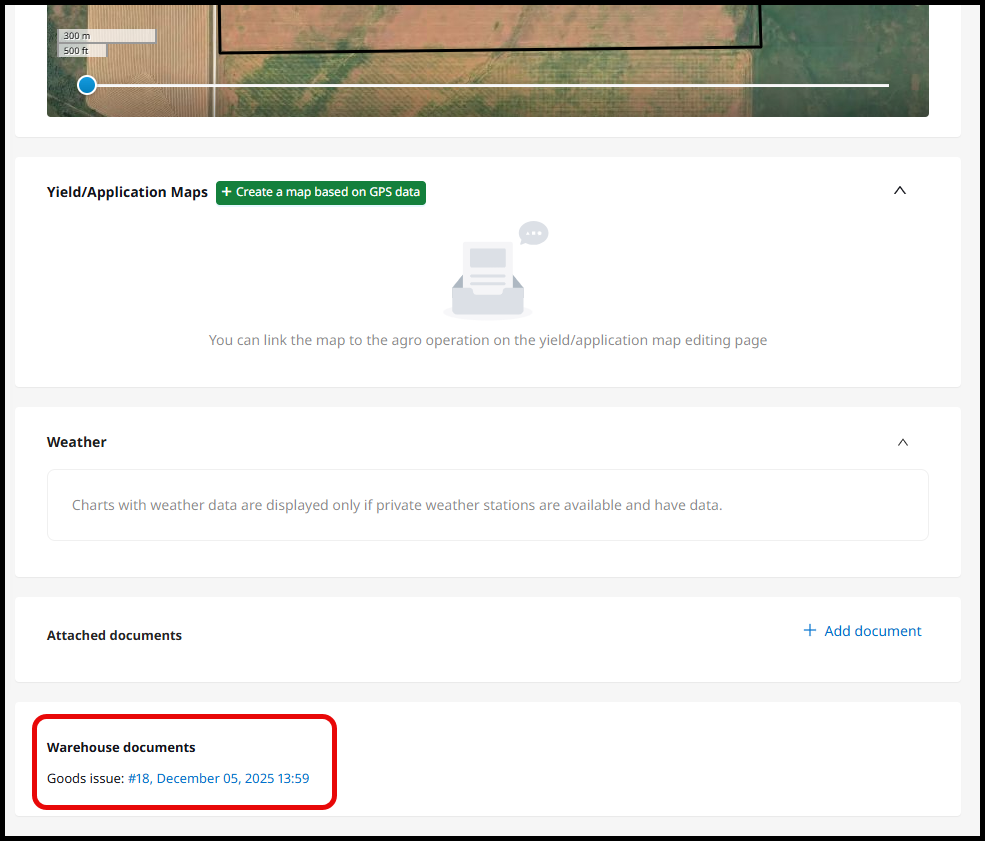
Task: Click the blue slider handle on the map
Action: [x=87, y=85]
